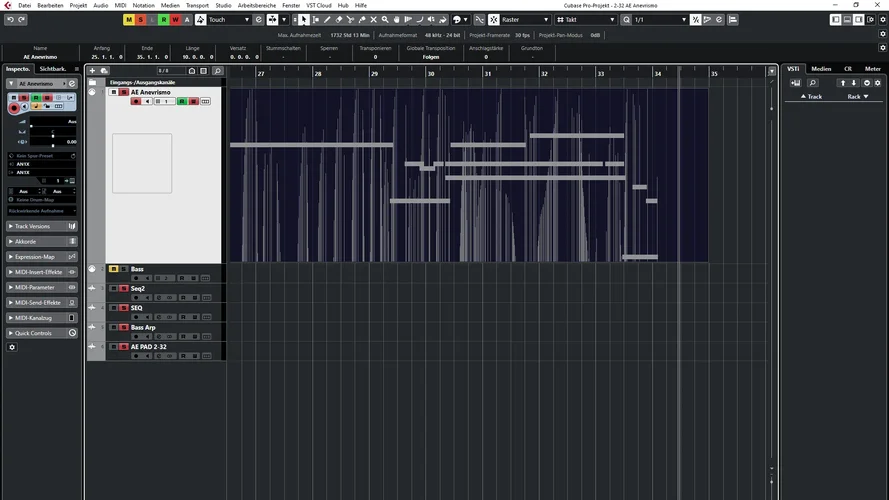Expand the MIDI-Insert-Effekte inspector section
The height and width of the screenshot is (500, 889).
[40, 272]
